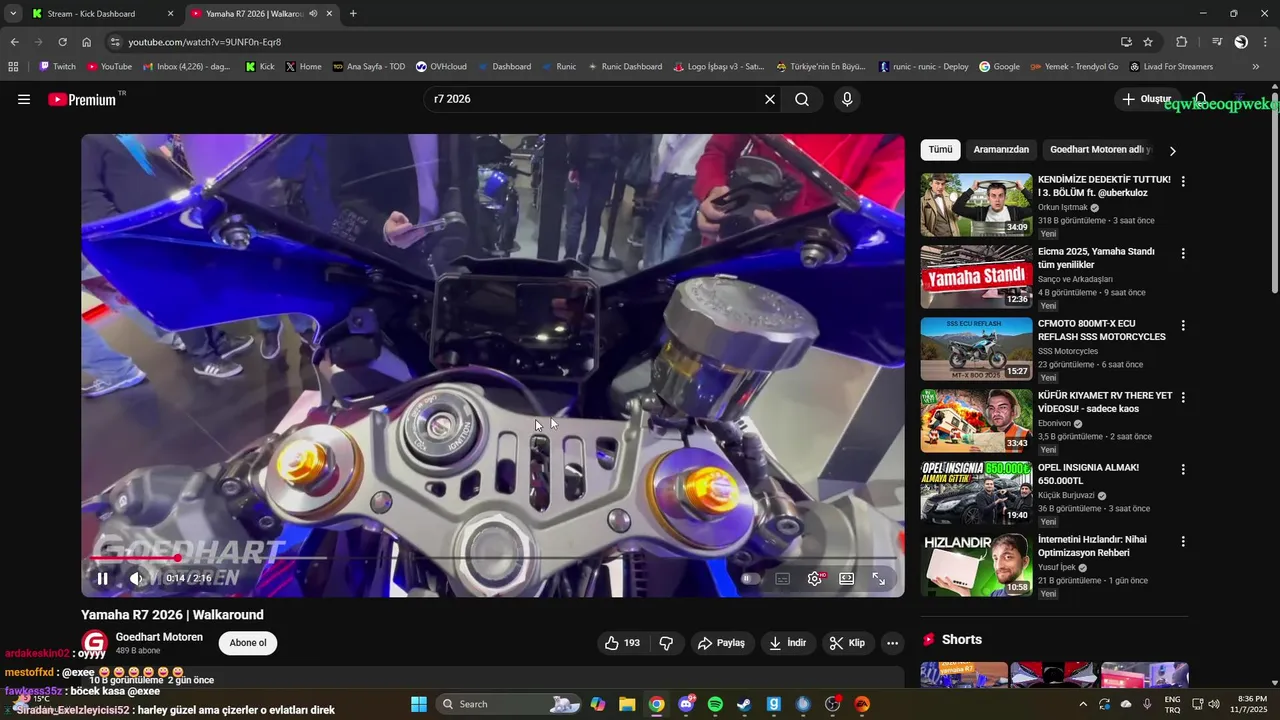Open Twitch bookmark
Screen dimensions: 1280x720
click(57, 67)
